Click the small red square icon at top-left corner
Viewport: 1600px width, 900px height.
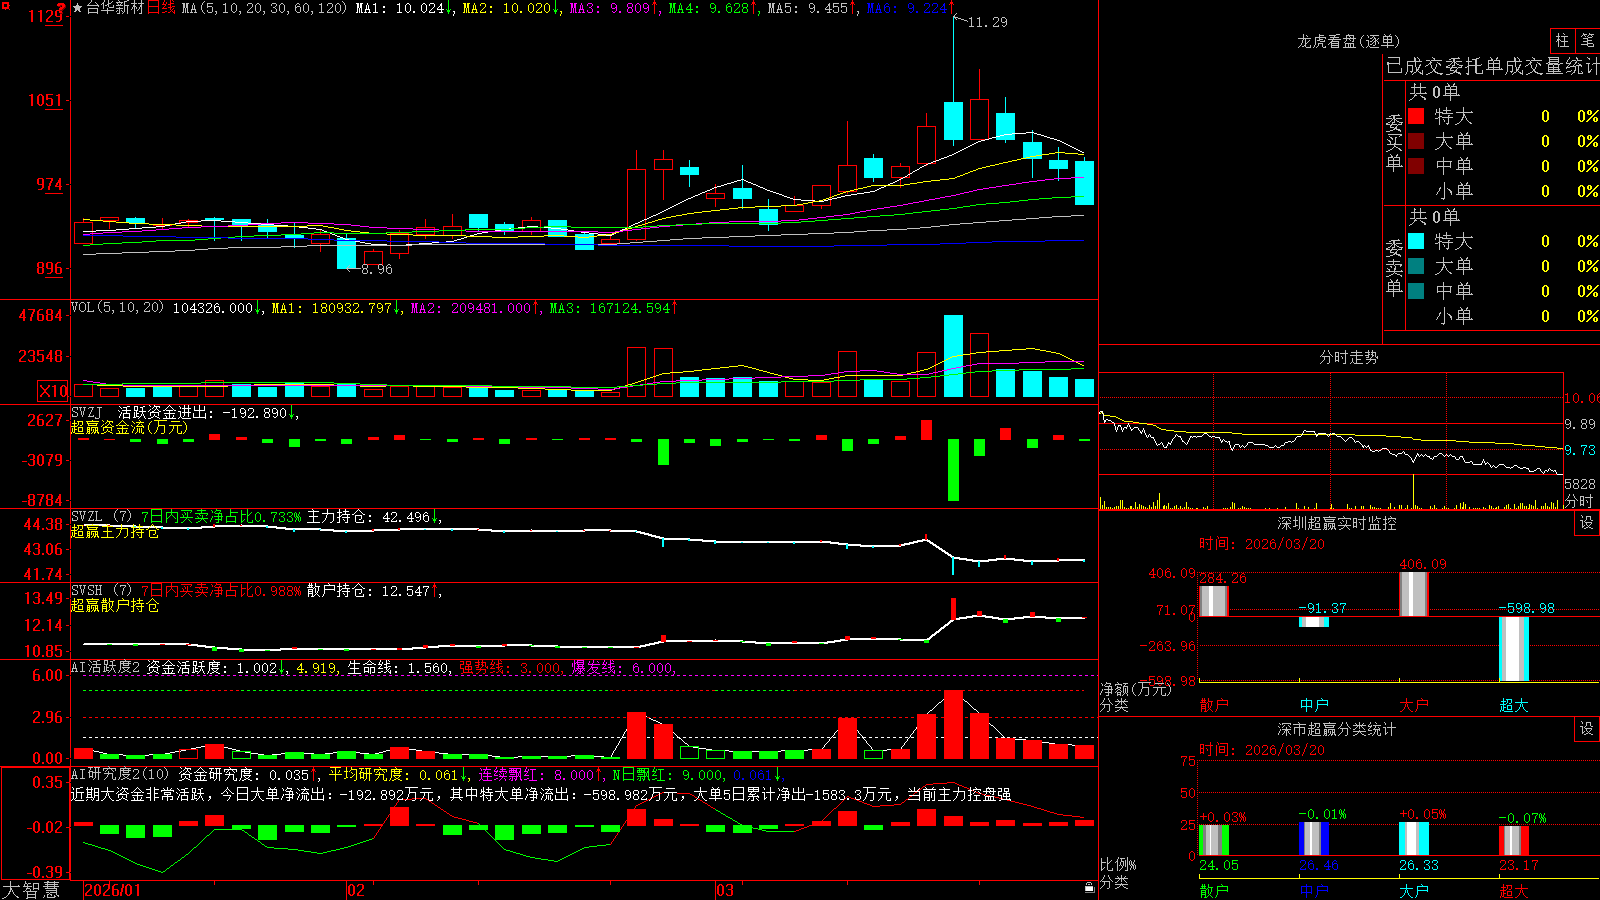pyautogui.click(x=4, y=4)
